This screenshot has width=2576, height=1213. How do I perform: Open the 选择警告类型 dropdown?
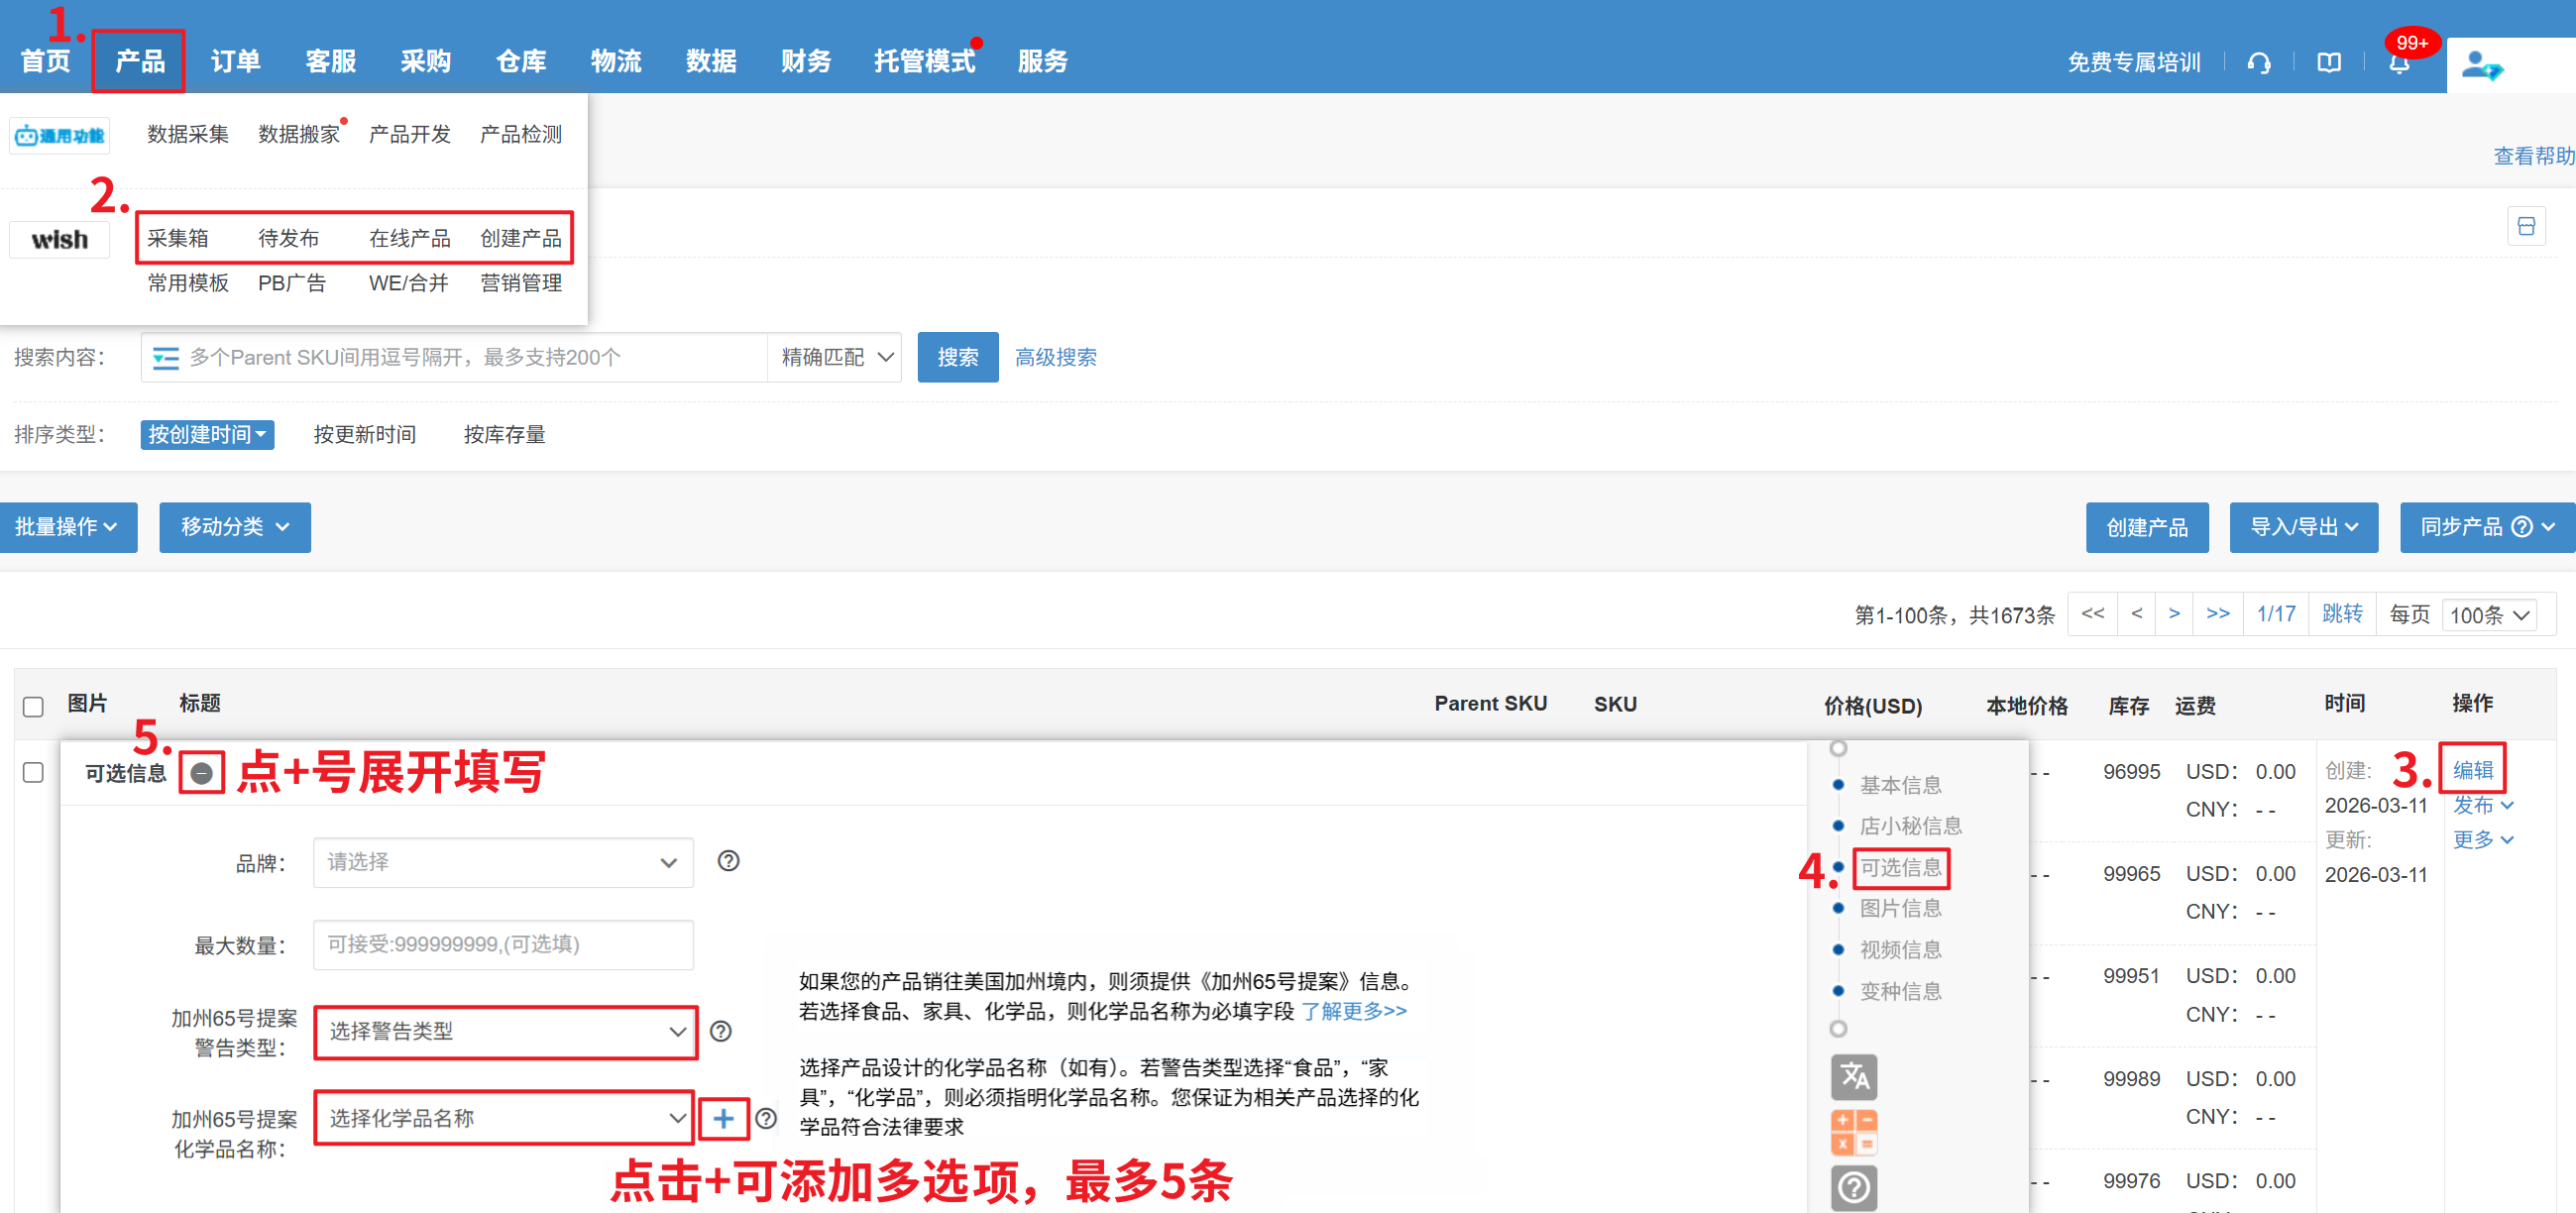(x=505, y=1031)
